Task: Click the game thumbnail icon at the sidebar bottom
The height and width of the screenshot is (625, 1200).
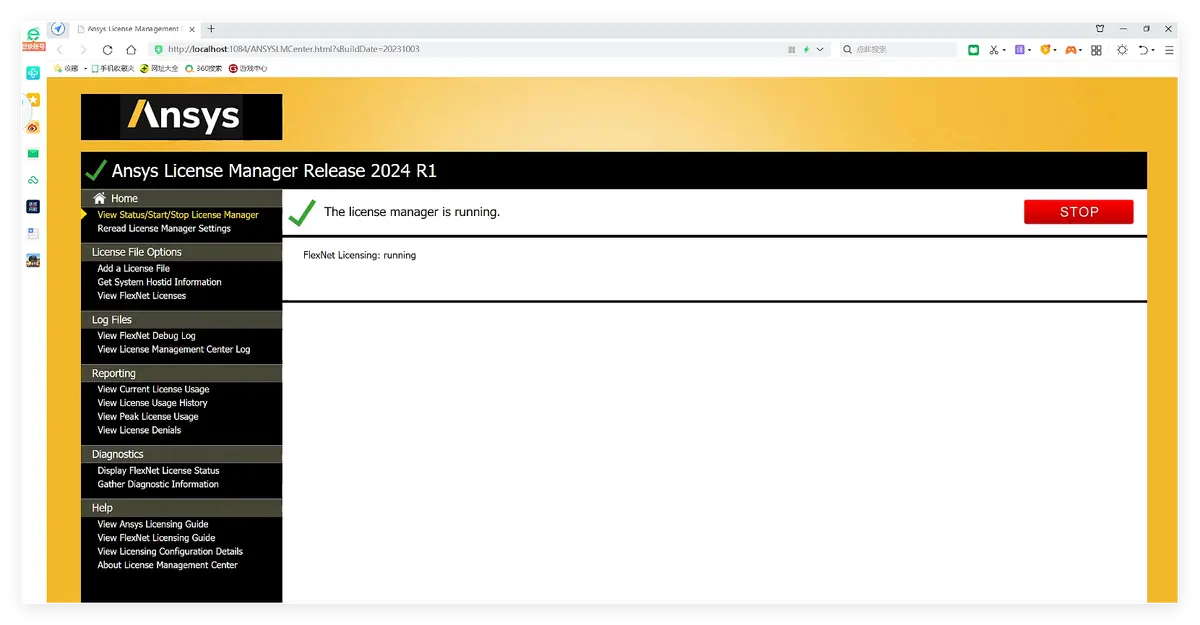Action: click(x=33, y=260)
